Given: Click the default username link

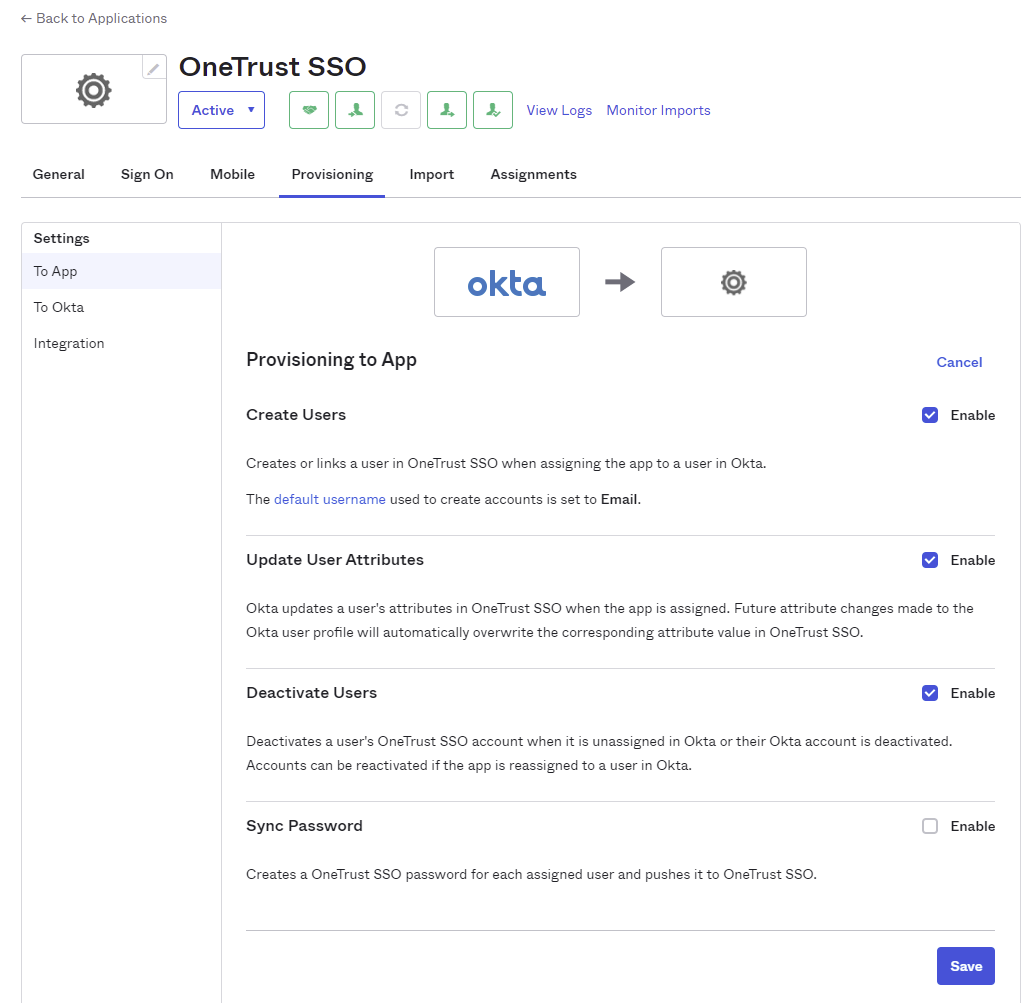Looking at the screenshot, I should [330, 500].
